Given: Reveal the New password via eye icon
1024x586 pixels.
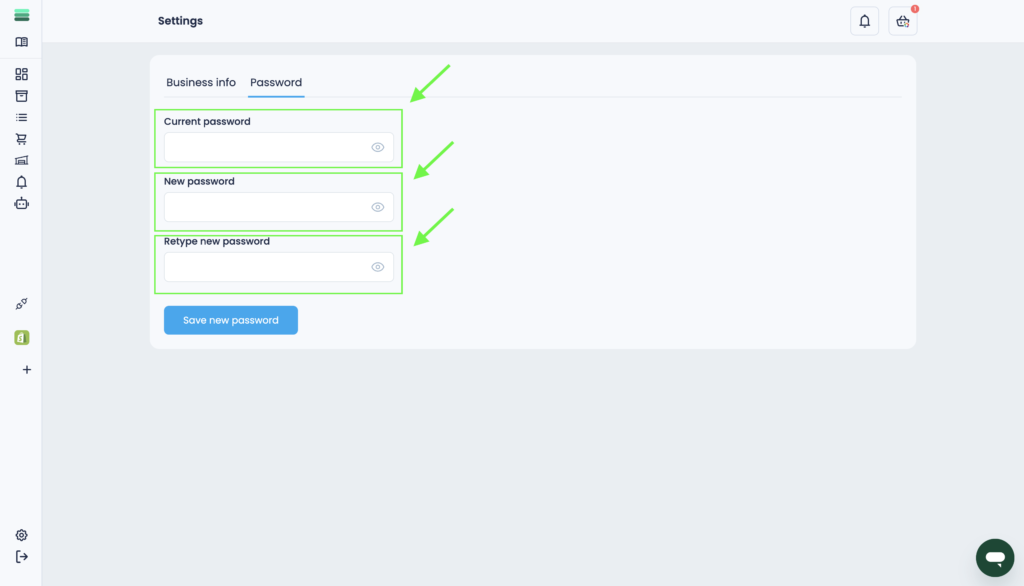Looking at the screenshot, I should 378,207.
